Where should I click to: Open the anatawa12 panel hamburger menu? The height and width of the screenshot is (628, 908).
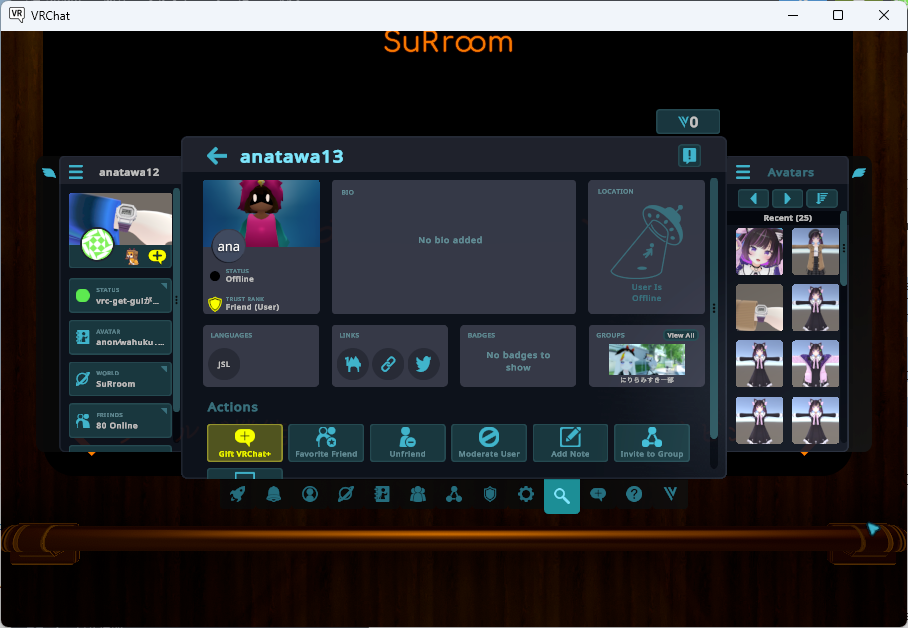[x=76, y=172]
